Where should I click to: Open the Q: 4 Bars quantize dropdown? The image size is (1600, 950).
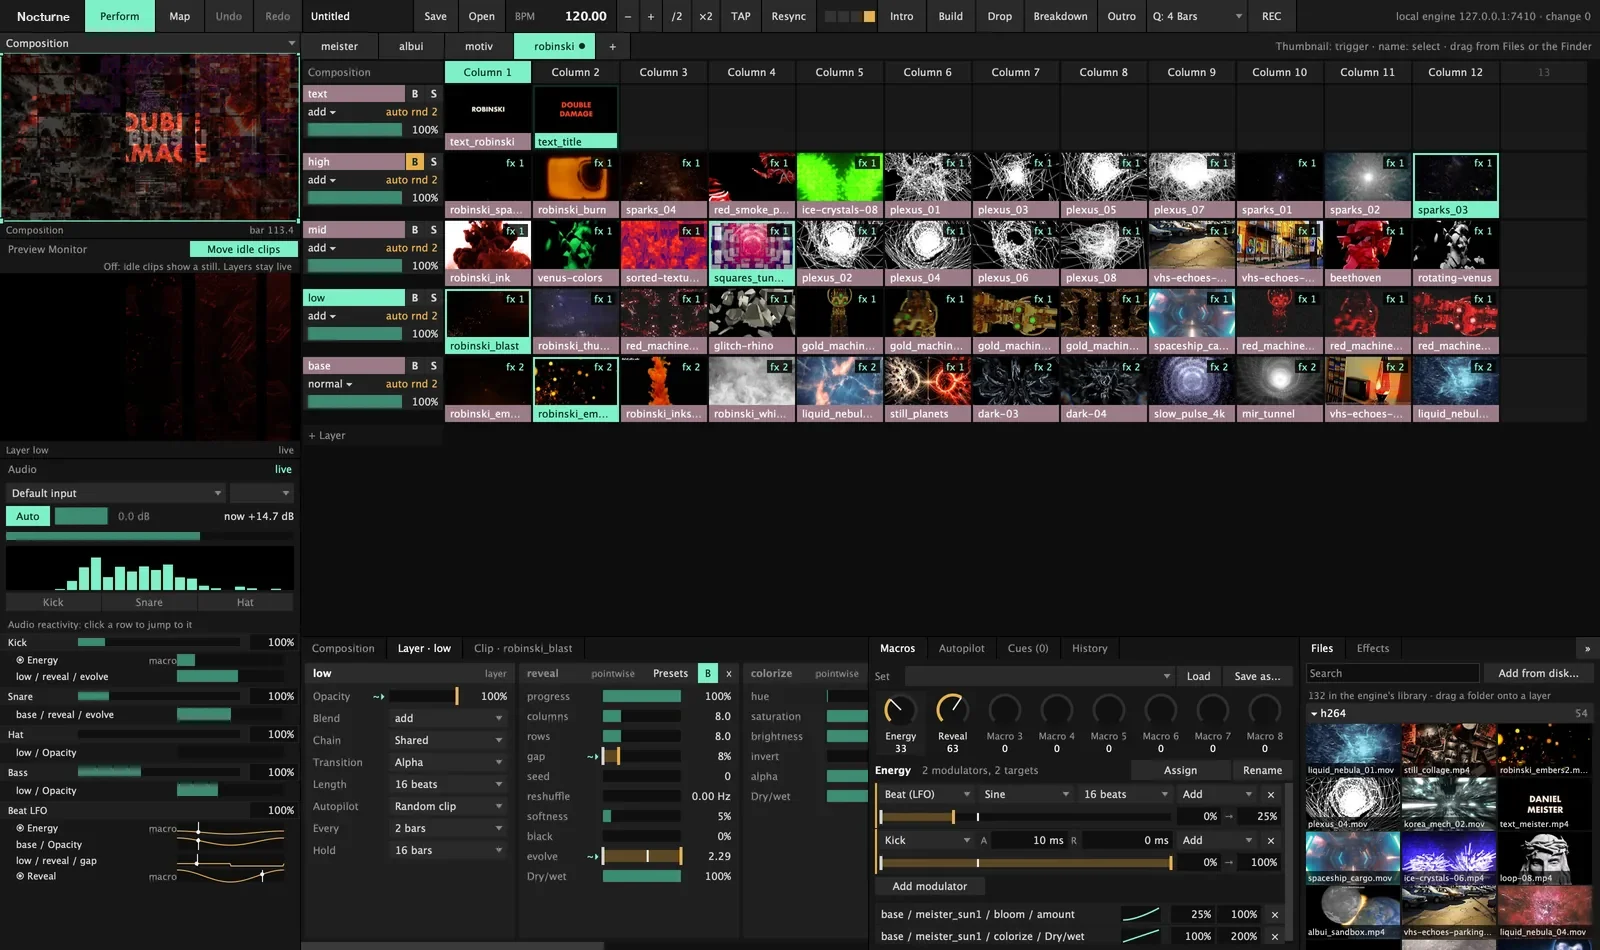pos(1197,16)
